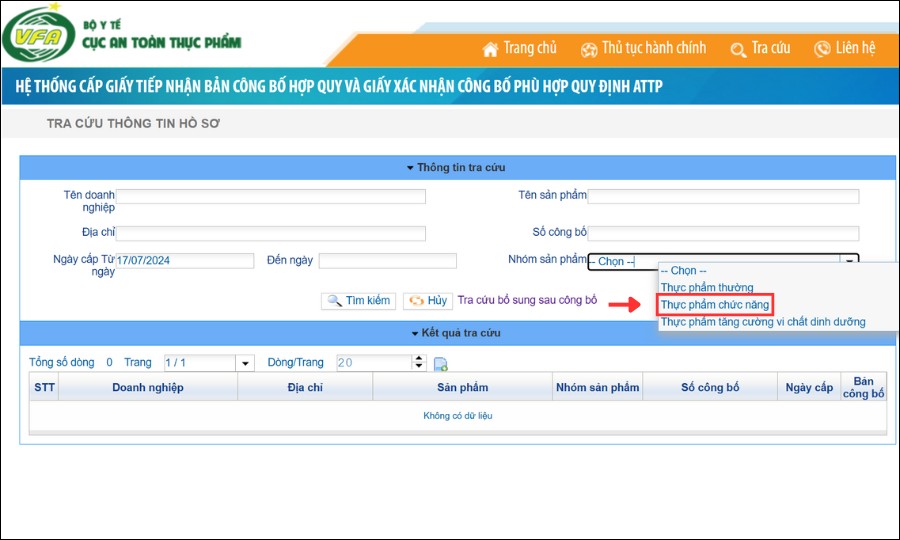Choose Thực phẩm tăng cường vi chất dinh dưỡng

click(x=763, y=322)
